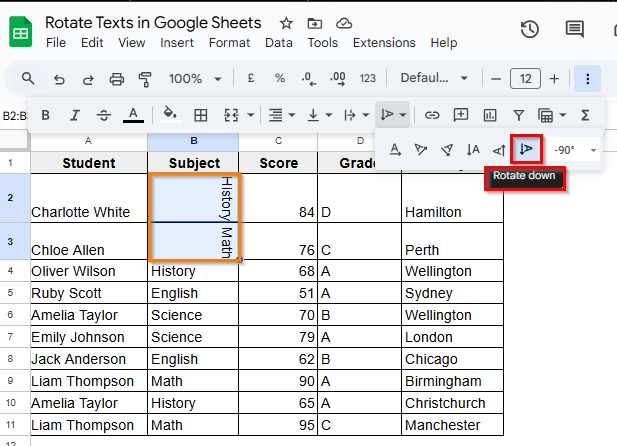Click the Insert link icon
617x446 pixels.
pyautogui.click(x=432, y=115)
